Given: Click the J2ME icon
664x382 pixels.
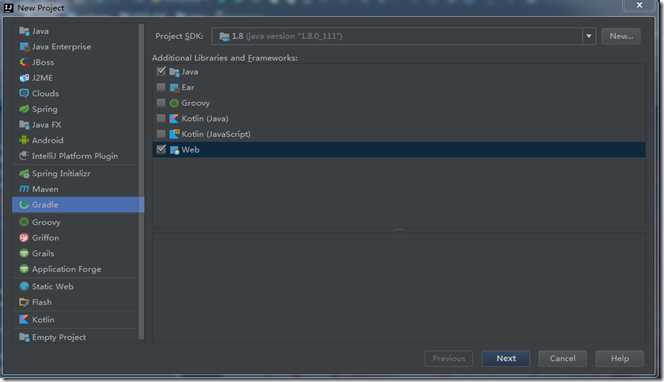Looking at the screenshot, I should click(24, 78).
